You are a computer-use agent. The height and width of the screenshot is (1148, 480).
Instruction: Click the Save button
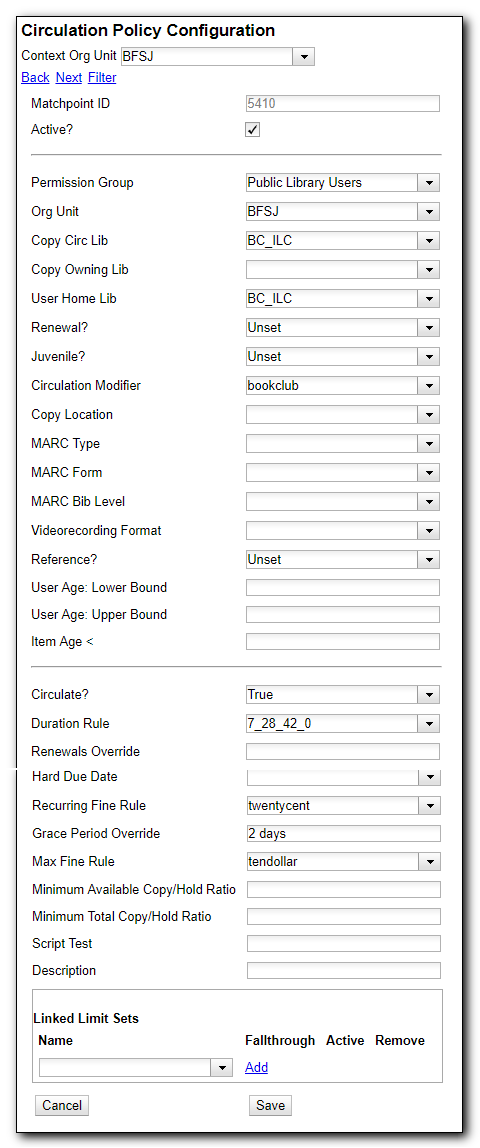click(x=270, y=1106)
